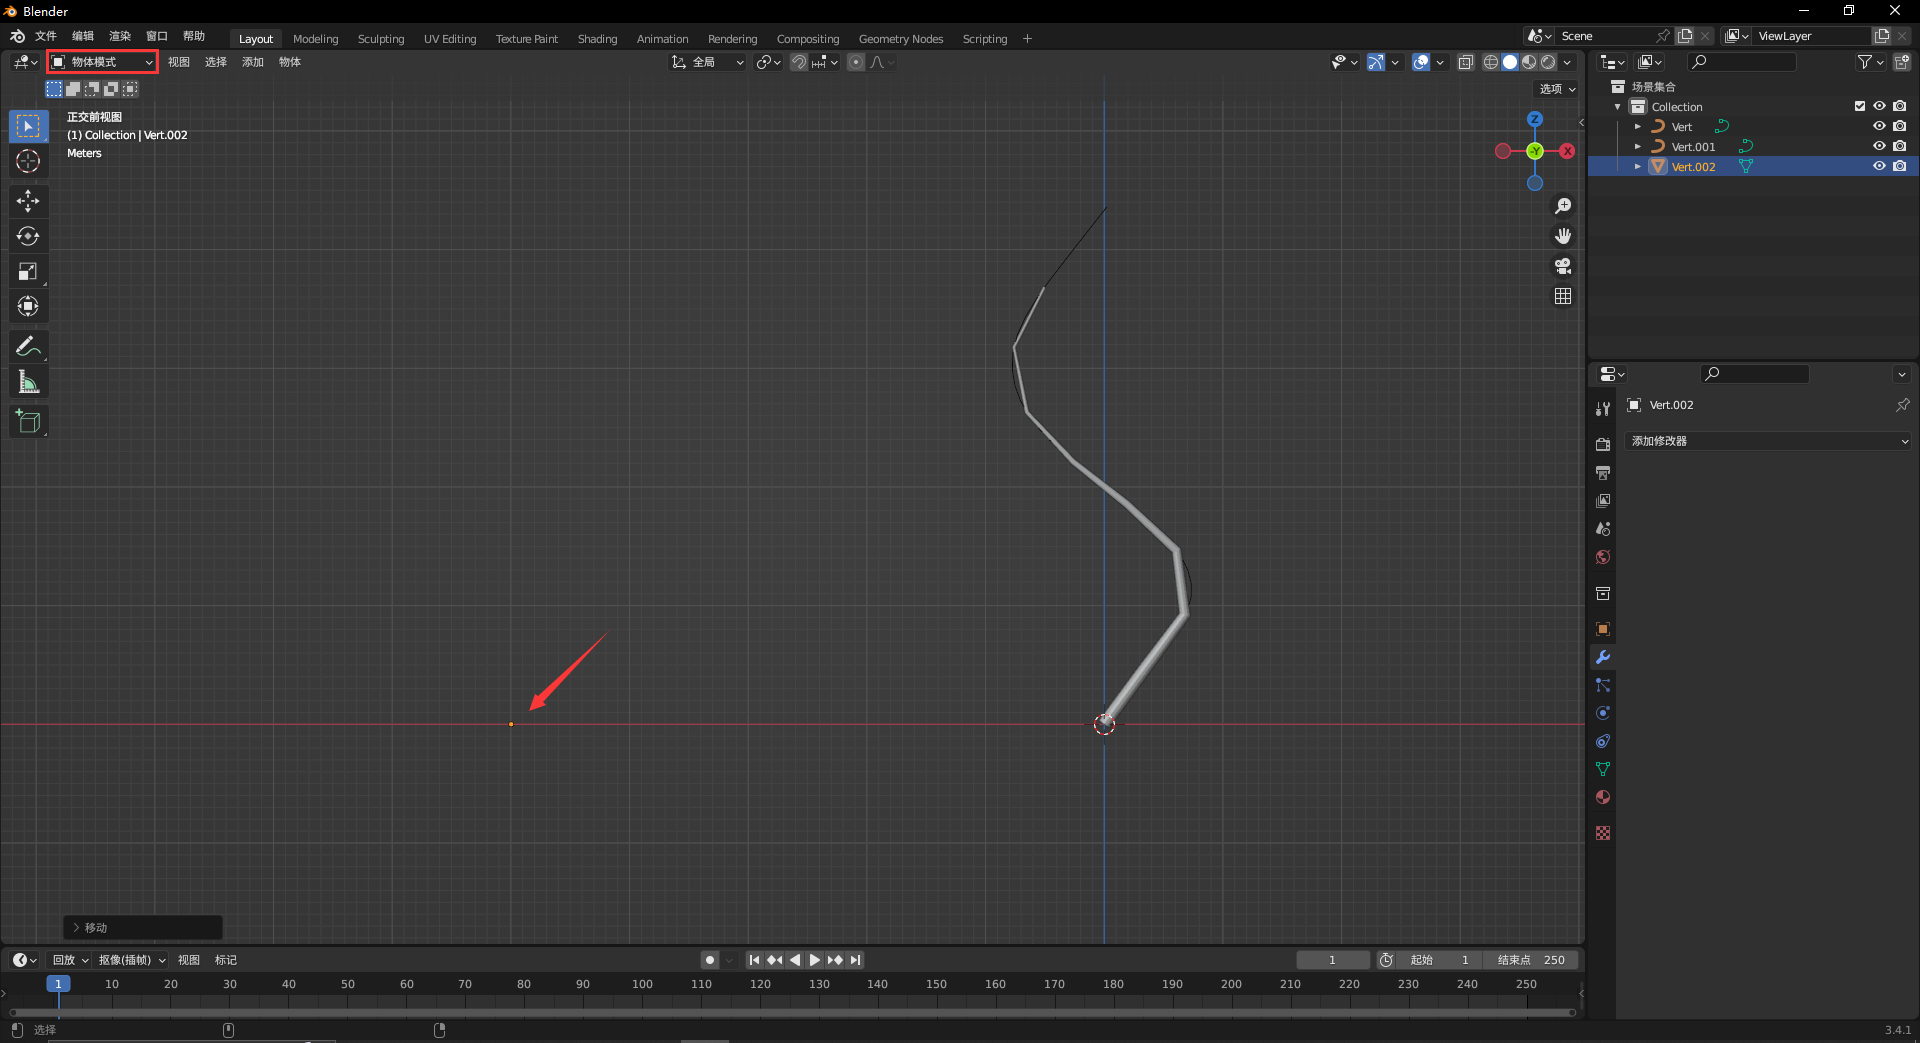Click the viewport zoom magnifier icon
Screen dimensions: 1920x1043
pos(1563,206)
